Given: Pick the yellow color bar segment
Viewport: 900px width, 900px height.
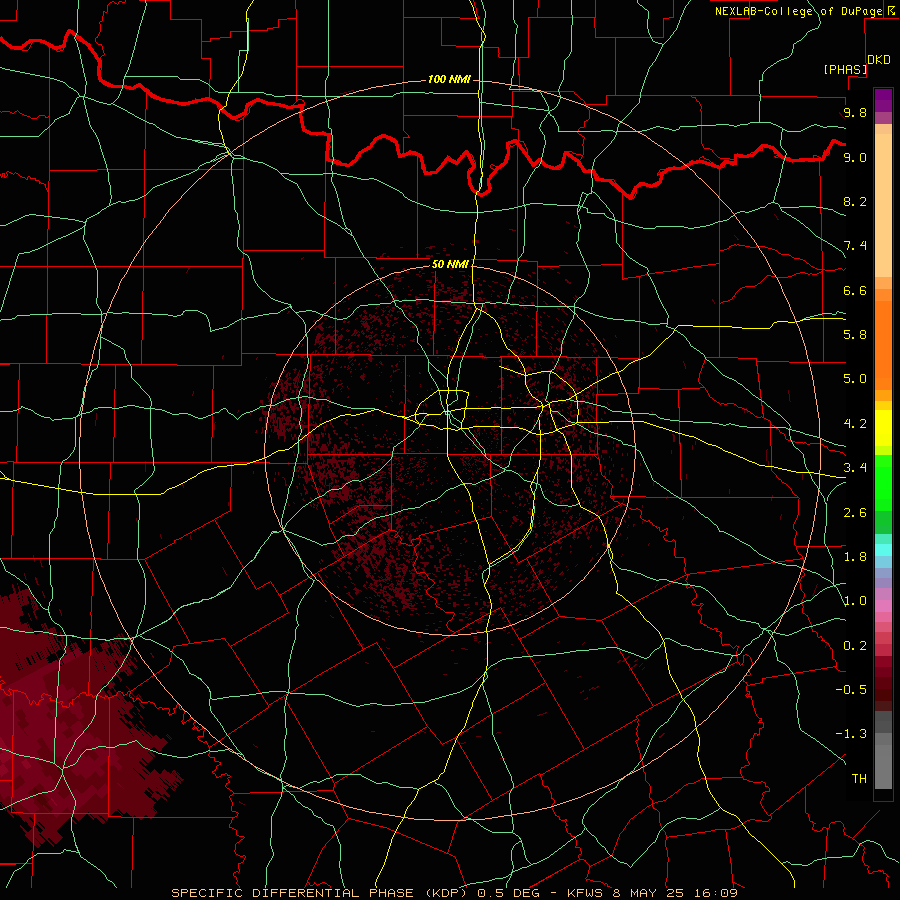Looking at the screenshot, I should tap(883, 428).
